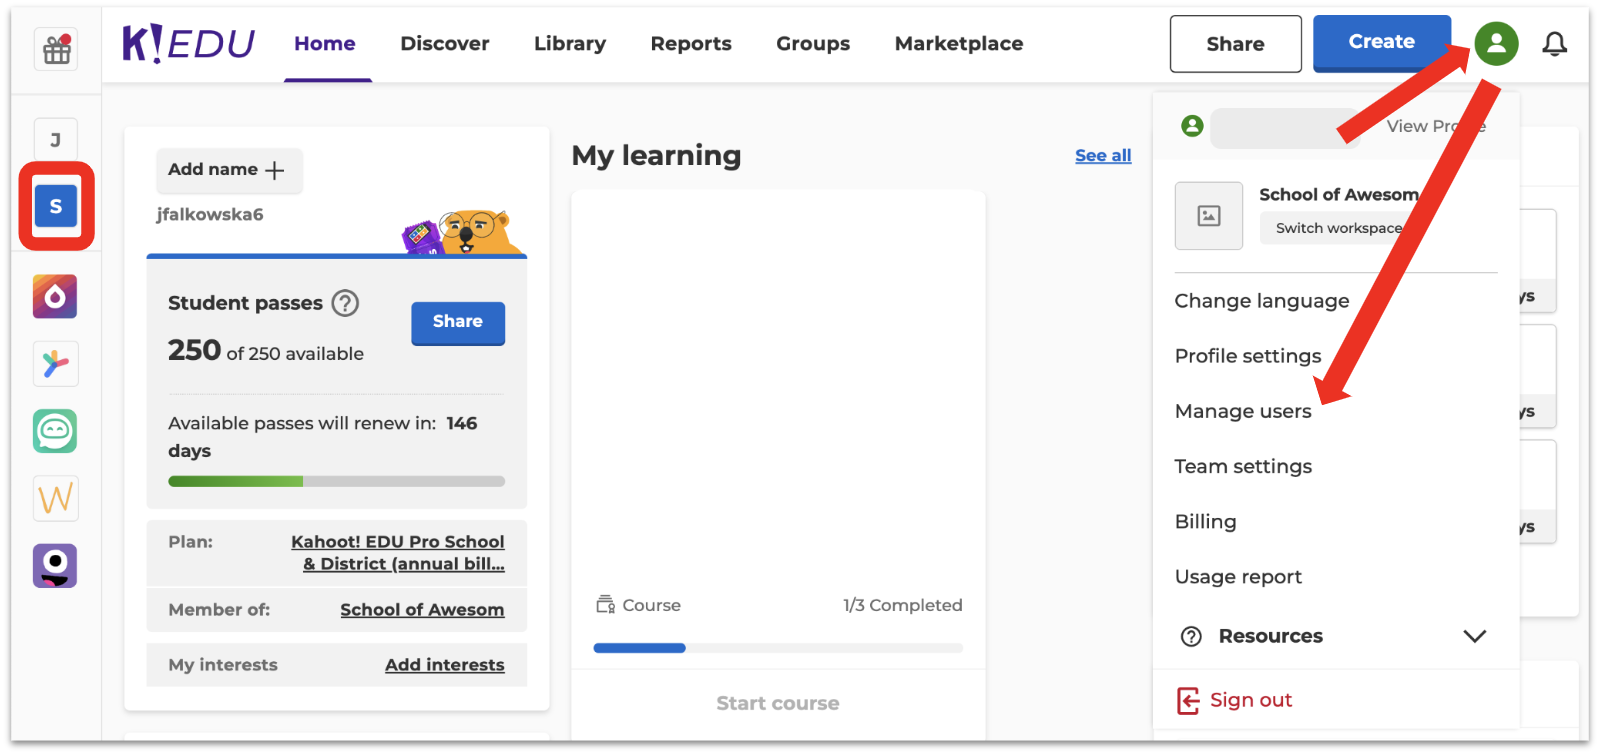Click Start course button
The width and height of the screenshot is (1600, 754).
[x=778, y=703]
